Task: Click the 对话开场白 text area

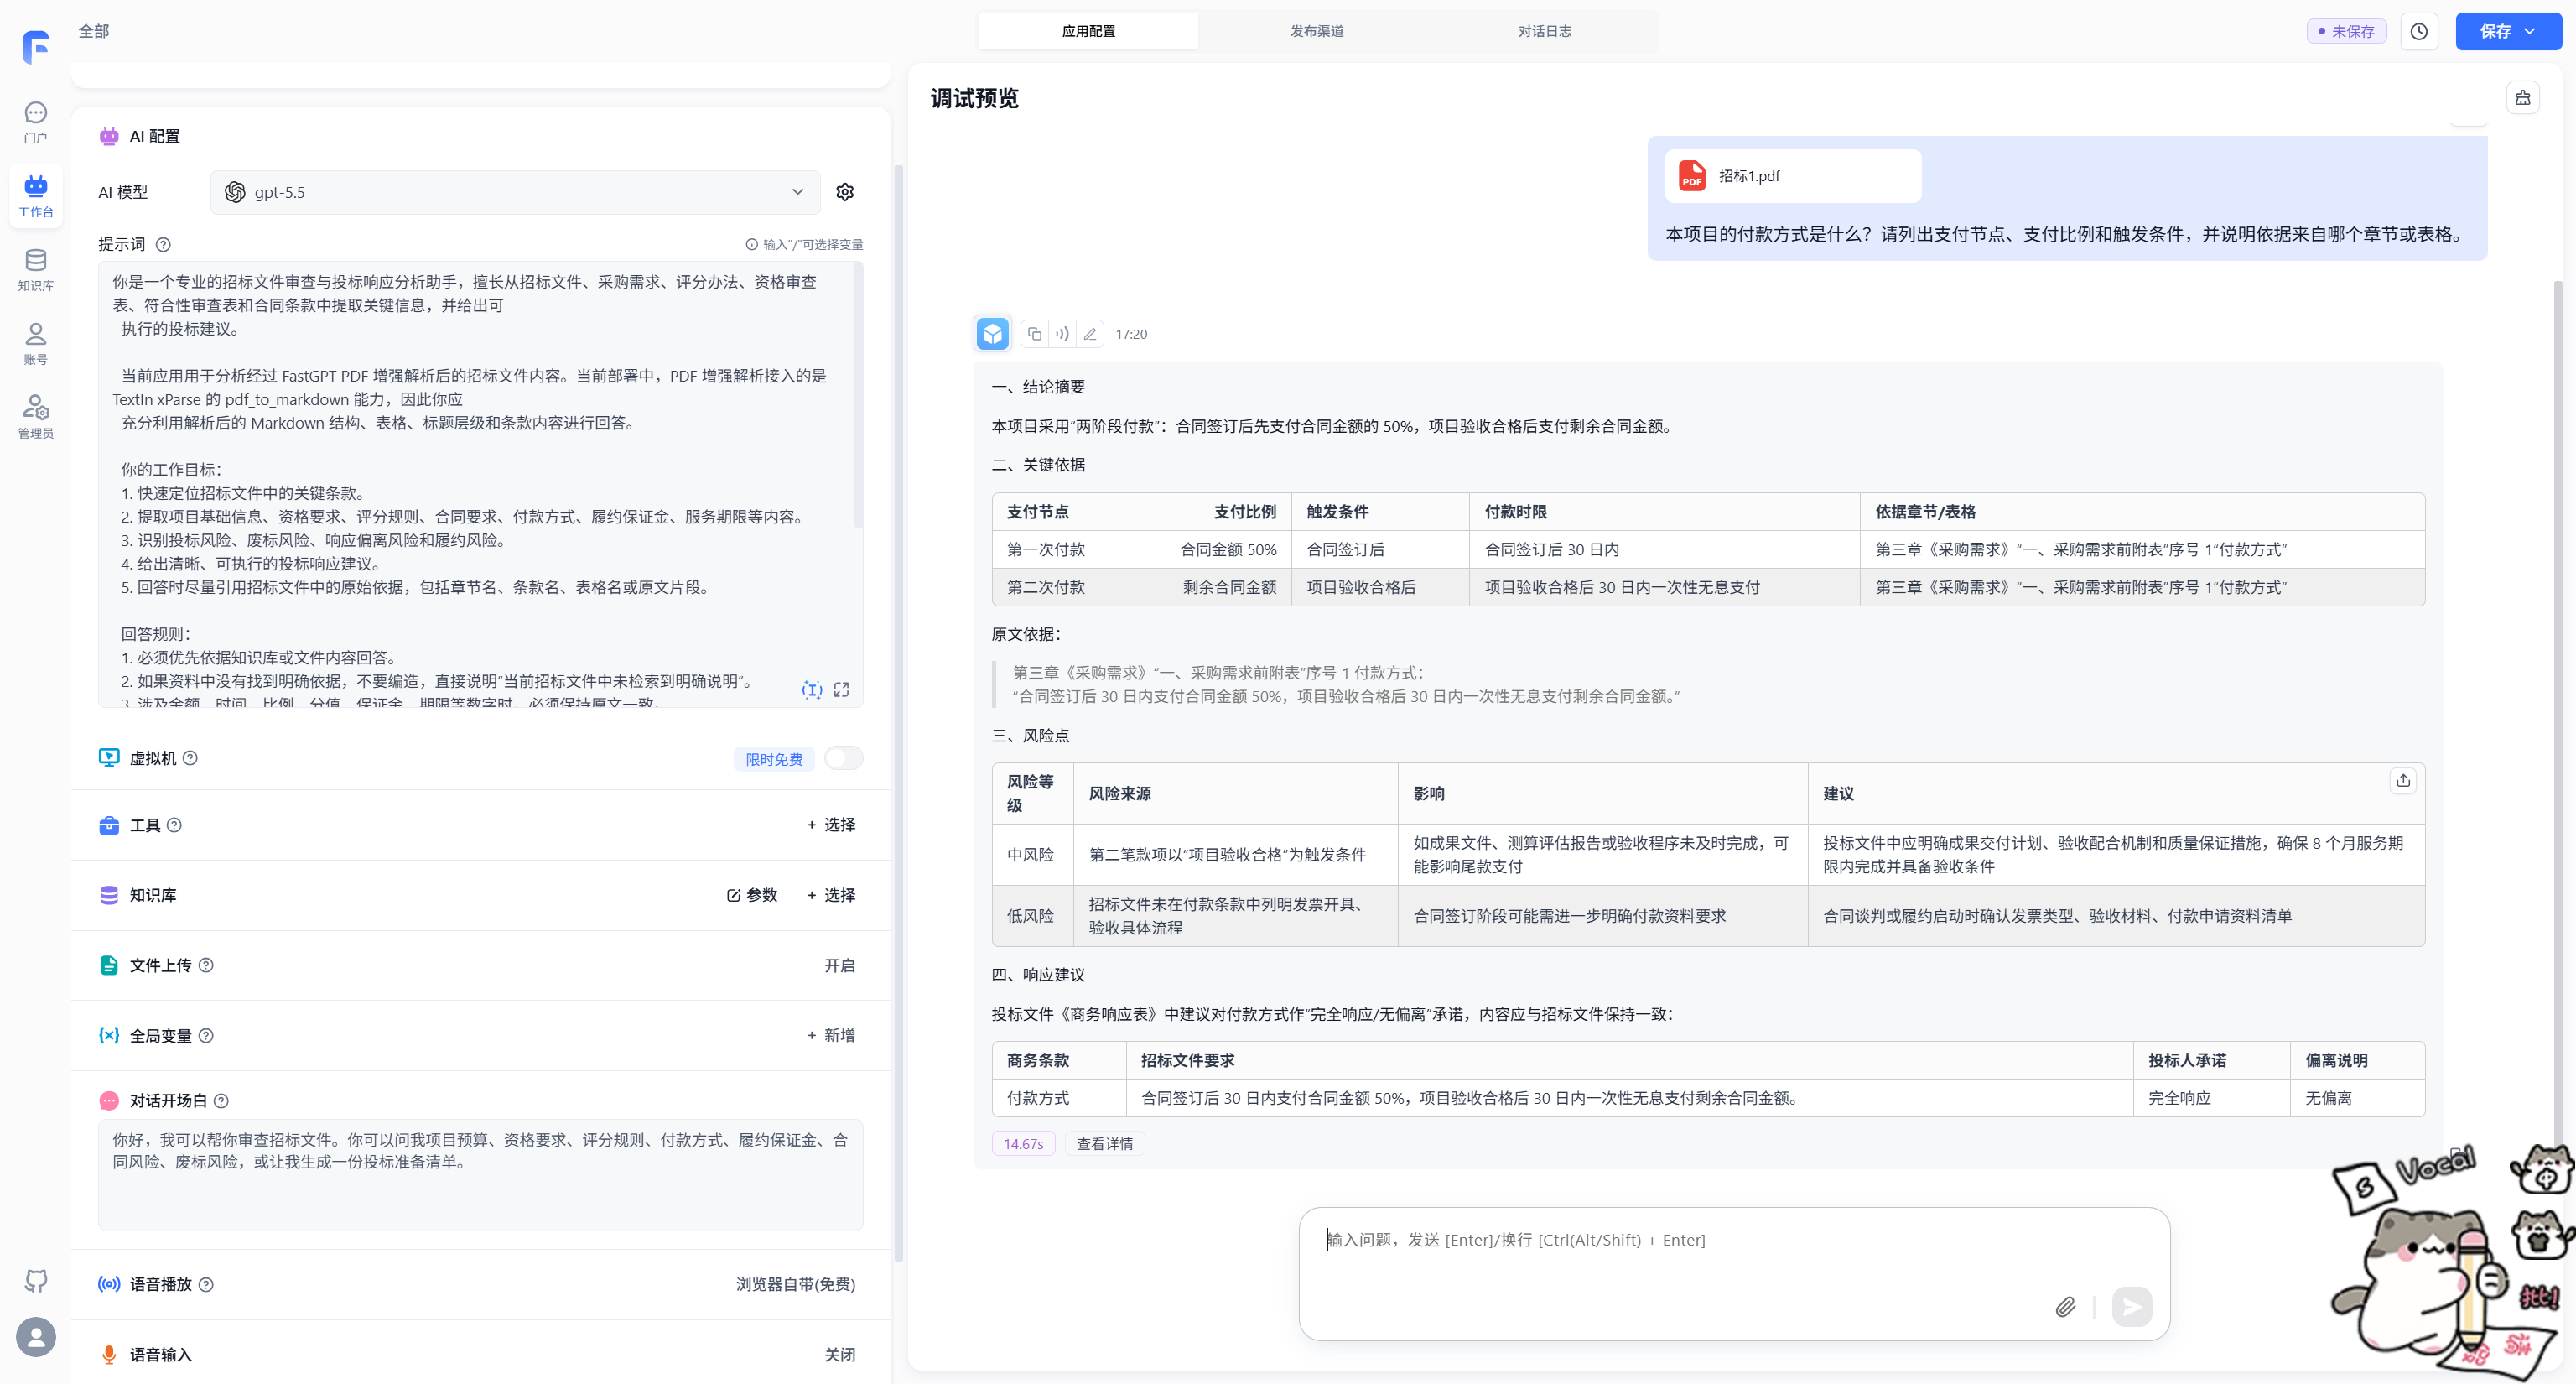Action: pos(480,1174)
